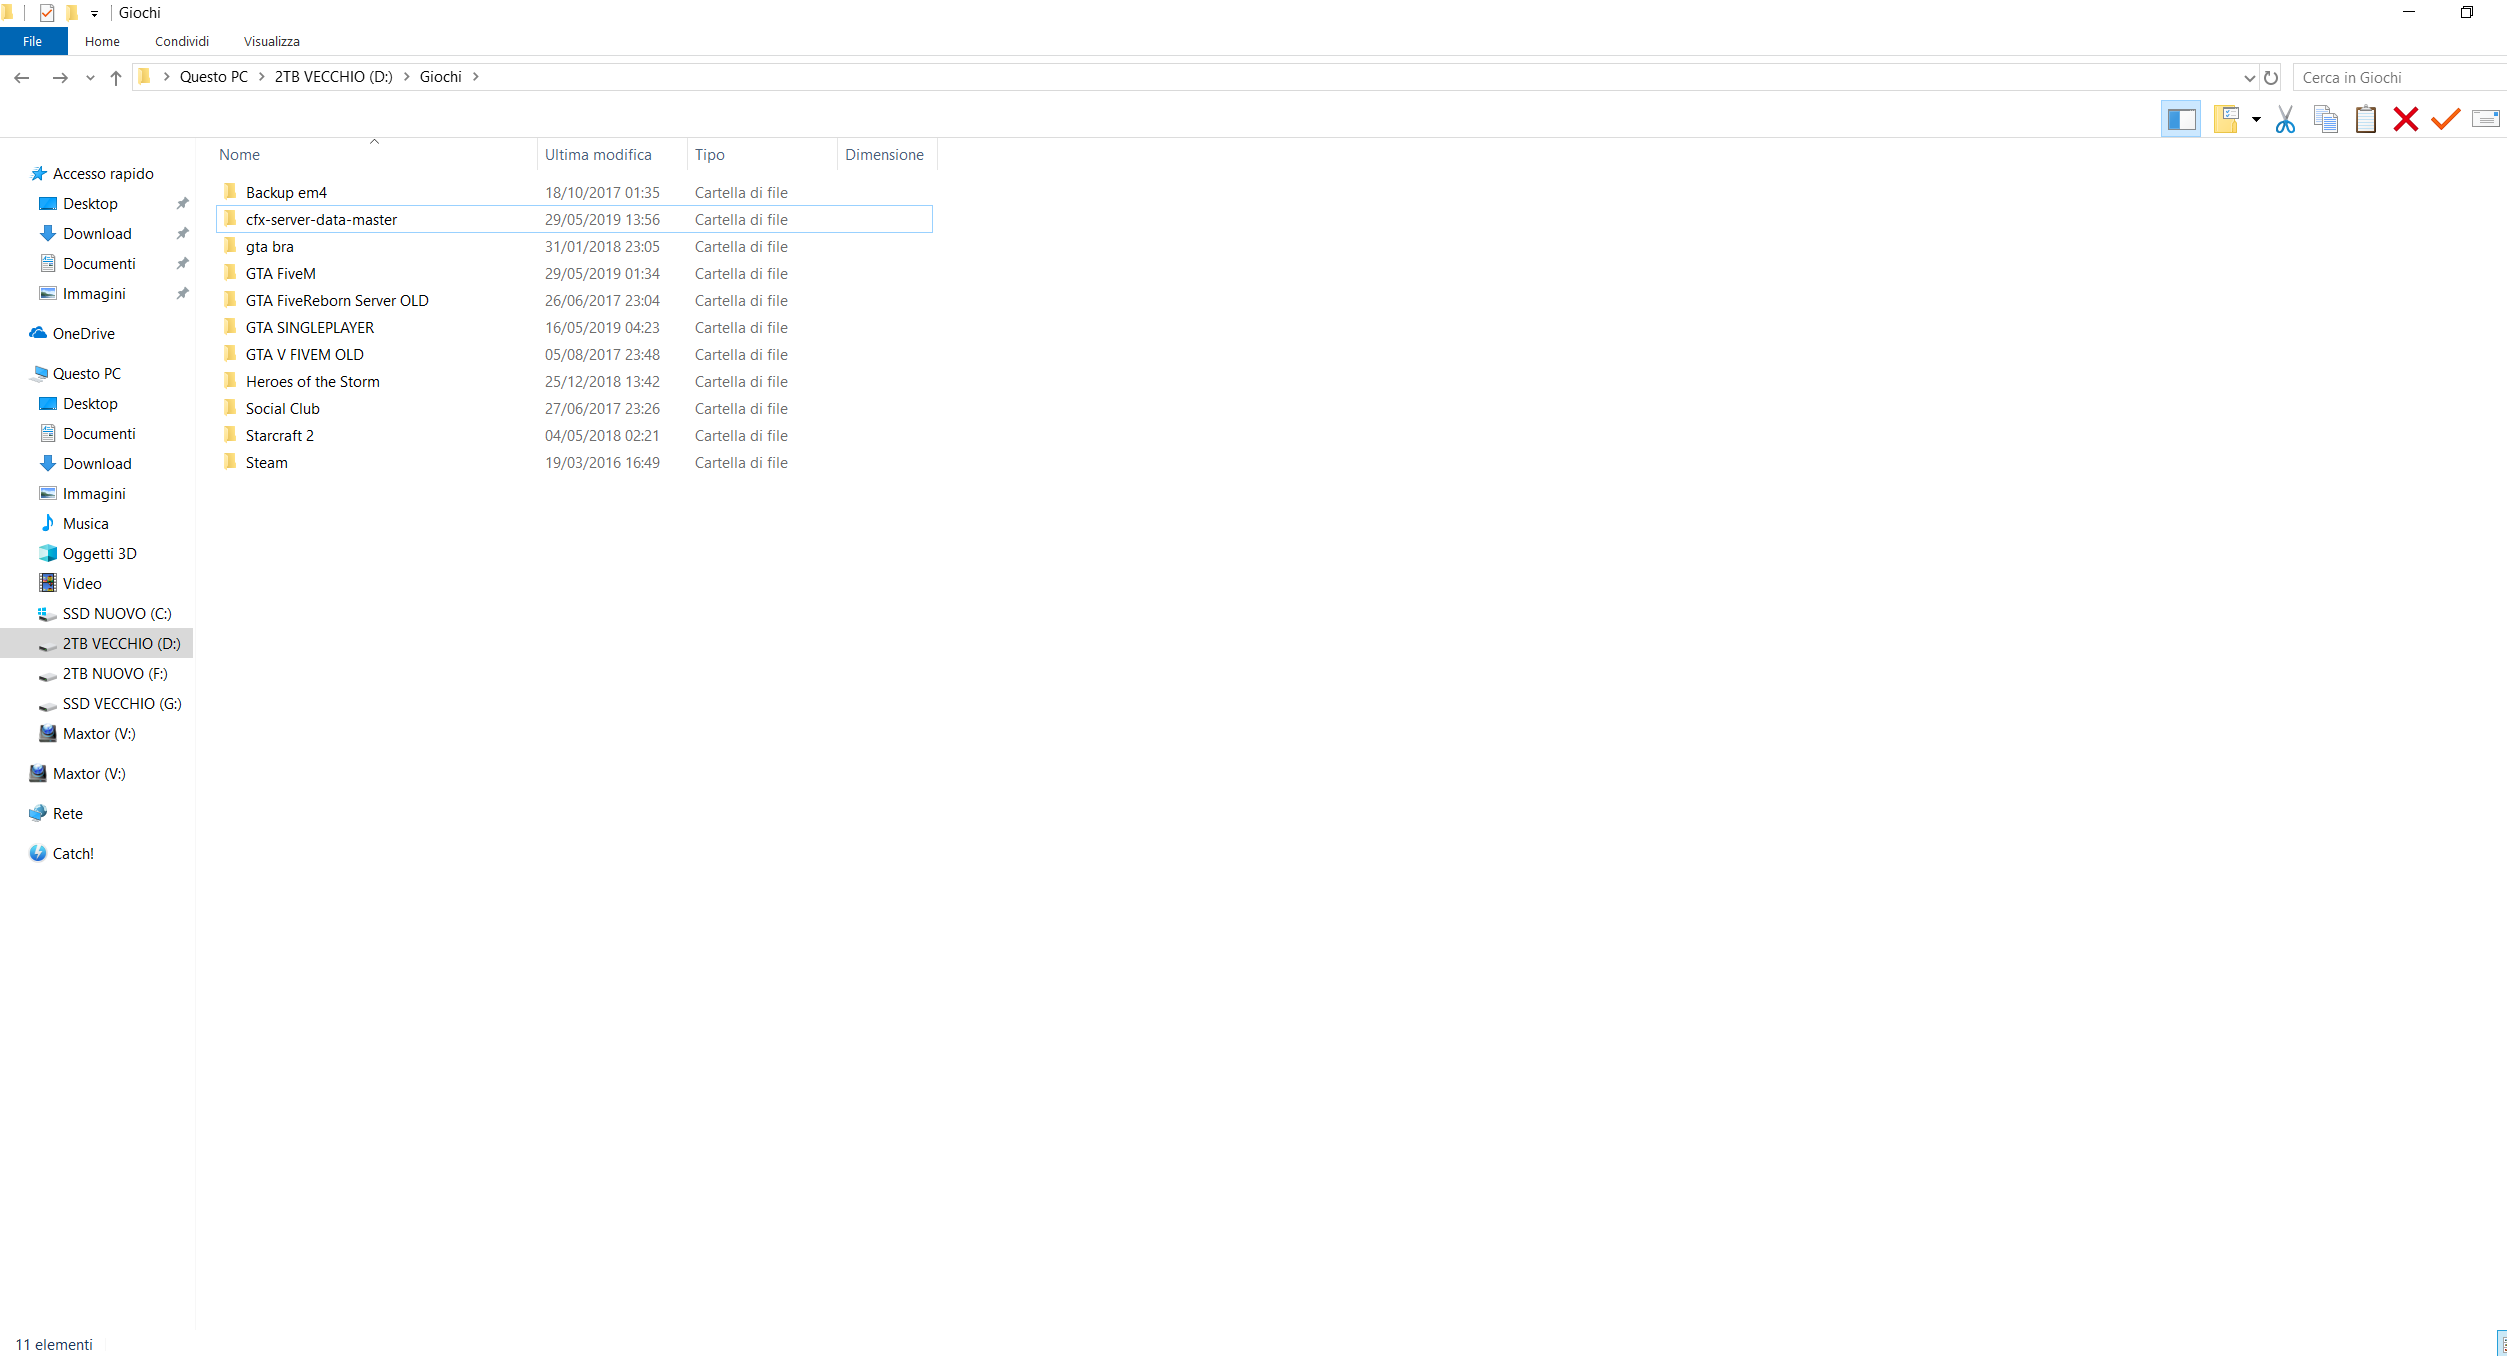The image size is (2507, 1356).
Task: Sort by the Ultima modifica column header
Action: (x=598, y=155)
